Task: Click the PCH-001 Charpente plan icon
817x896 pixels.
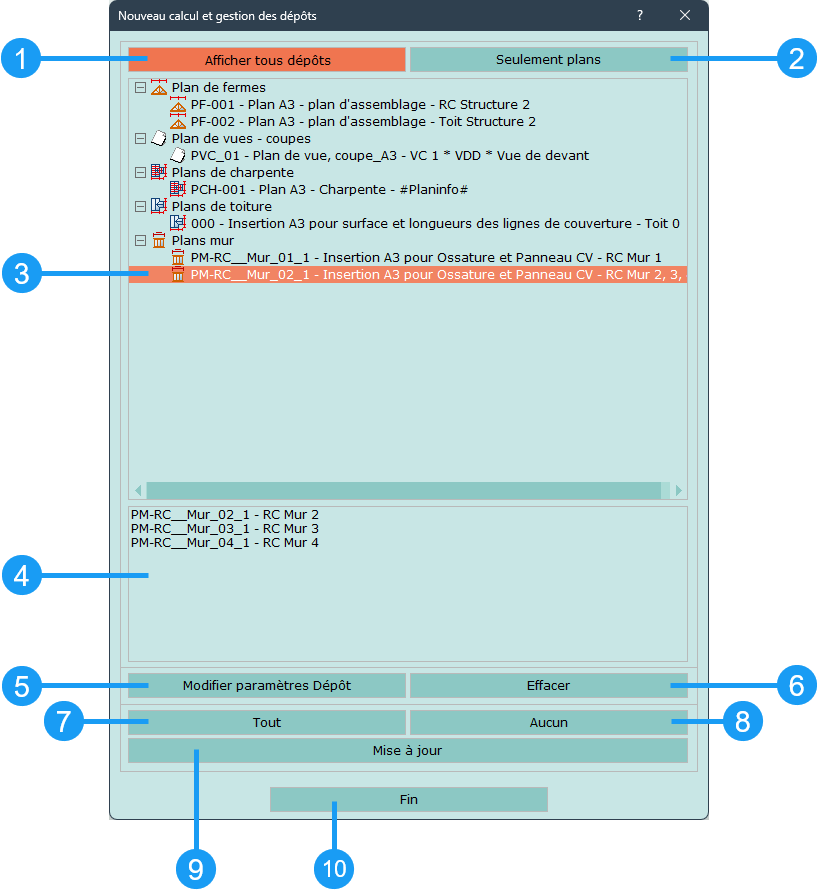Action: (x=178, y=189)
